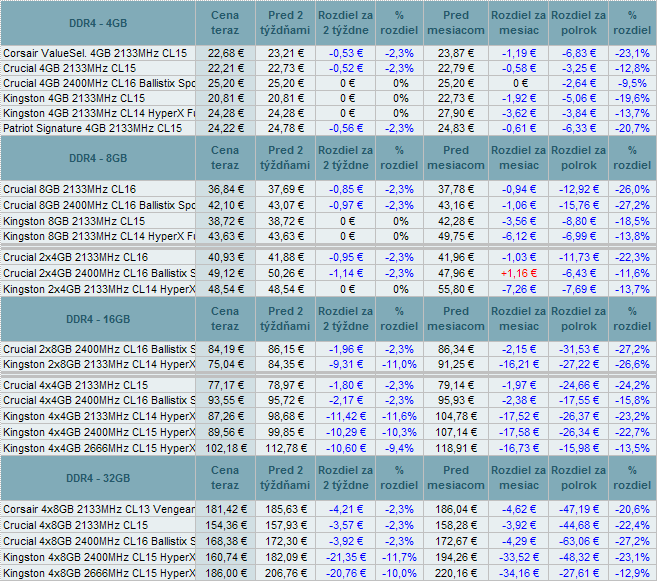This screenshot has width=657, height=581.
Task: Click half-year difference -6,83 €
Action: [x=579, y=53]
